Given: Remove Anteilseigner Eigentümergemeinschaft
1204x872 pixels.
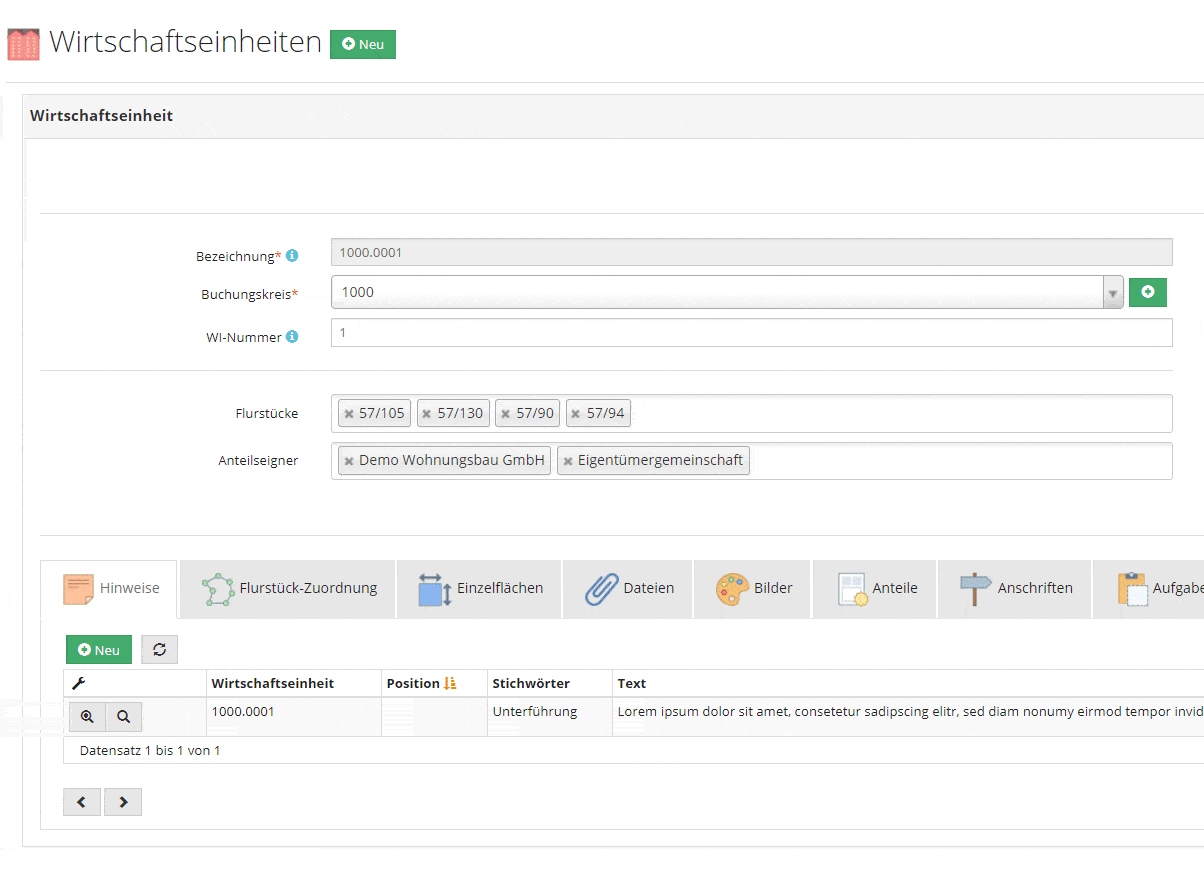Looking at the screenshot, I should point(568,461).
